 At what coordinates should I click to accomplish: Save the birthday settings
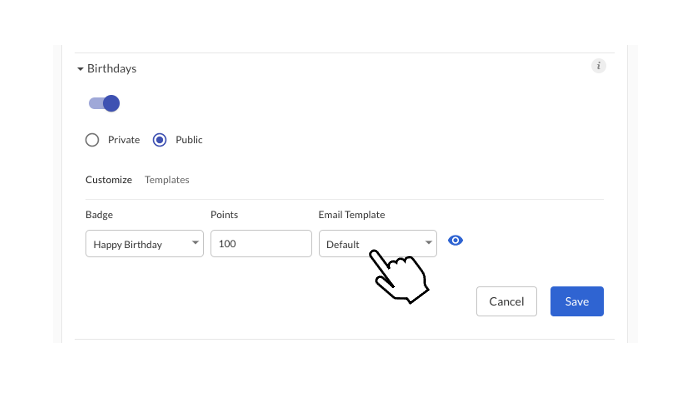click(577, 301)
